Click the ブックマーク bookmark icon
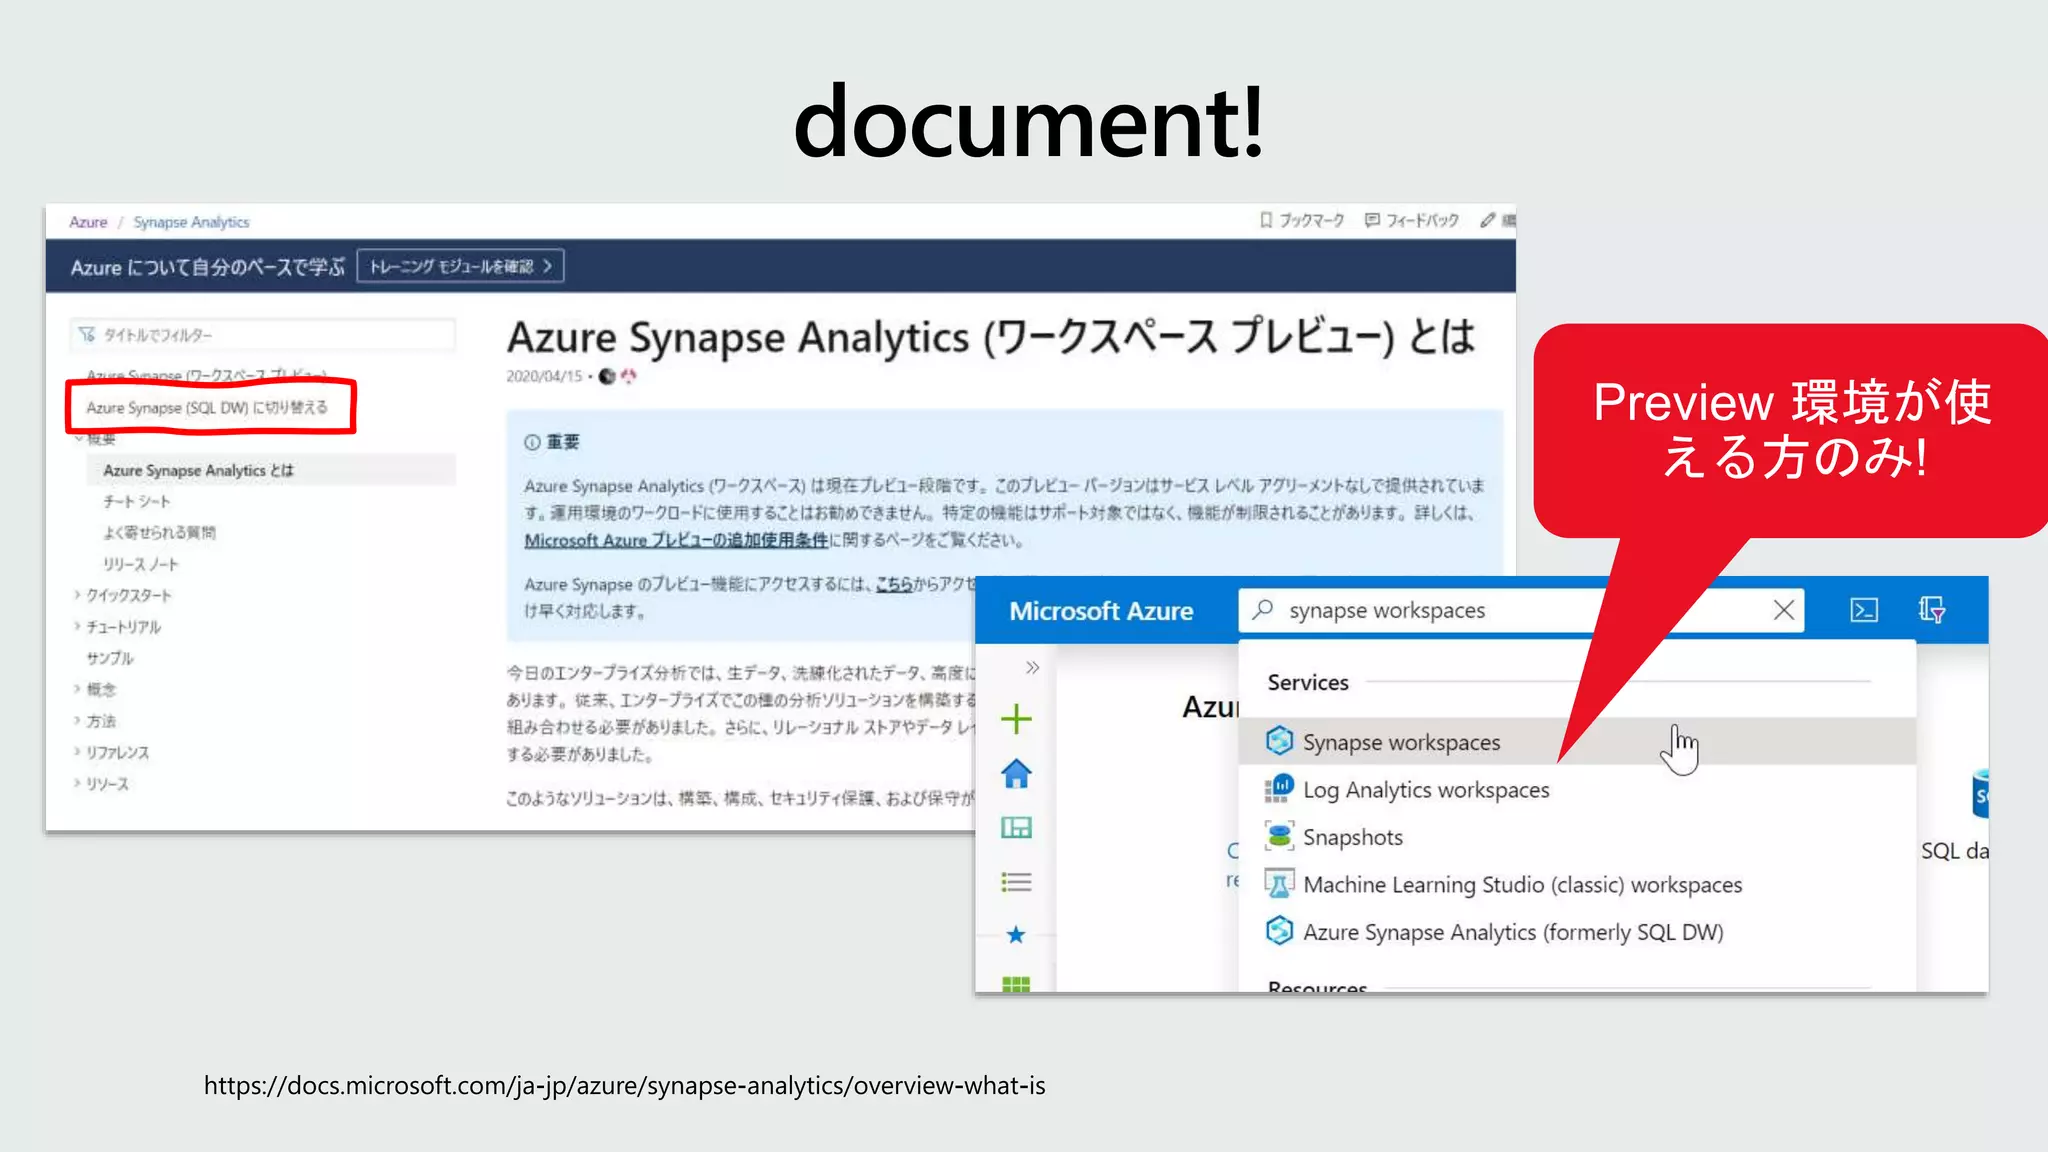 click(x=1266, y=220)
